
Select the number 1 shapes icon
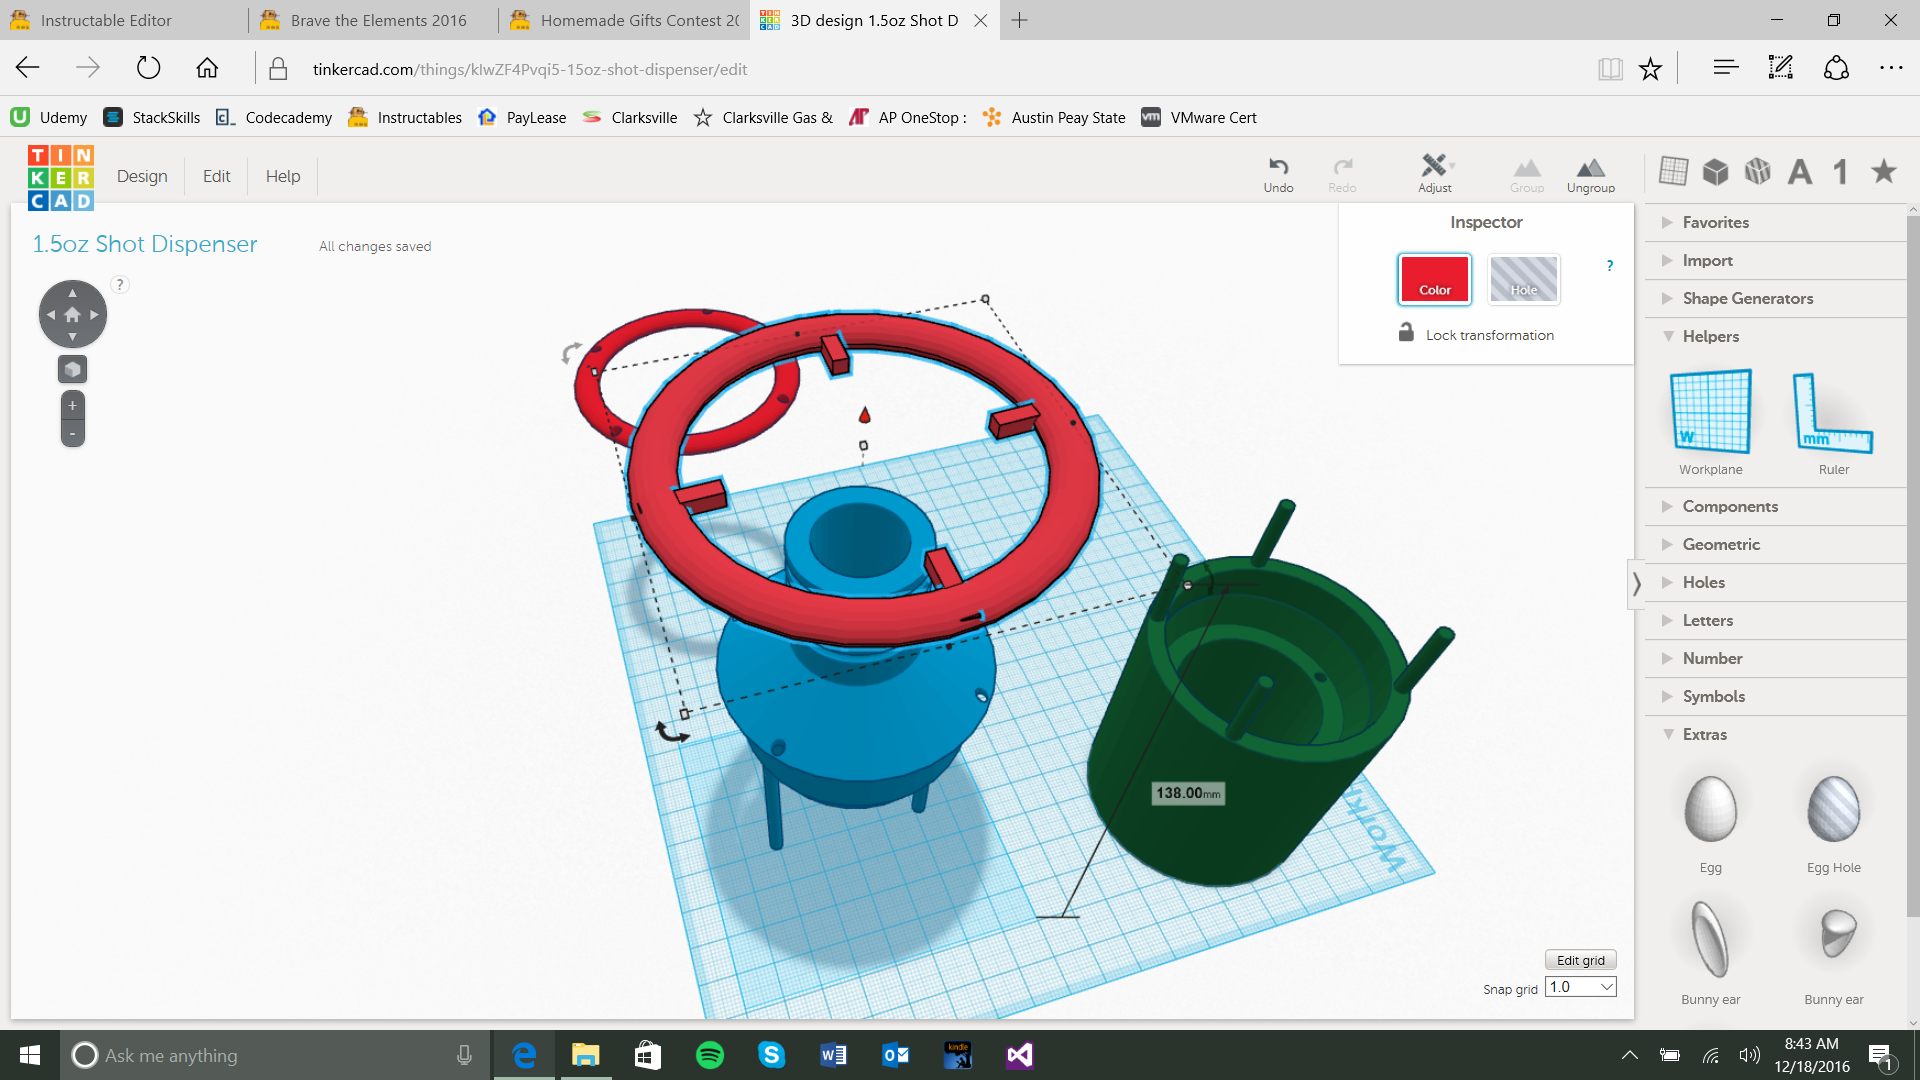(x=1841, y=172)
